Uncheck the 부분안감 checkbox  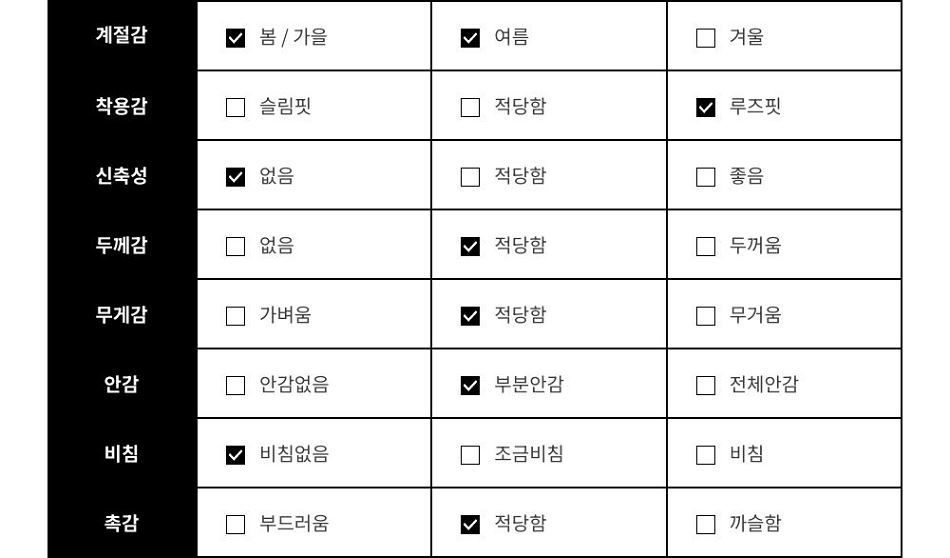pyautogui.click(x=470, y=386)
